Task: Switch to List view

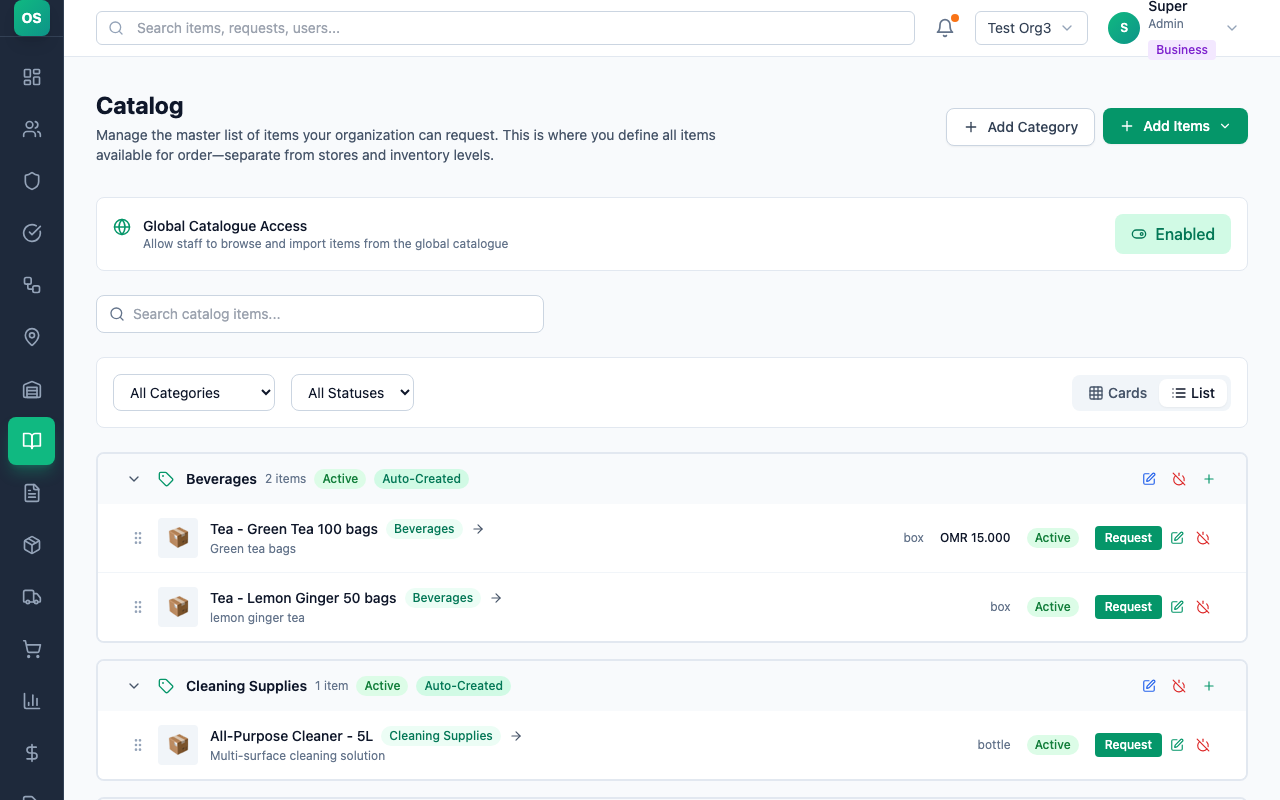Action: pos(1193,393)
